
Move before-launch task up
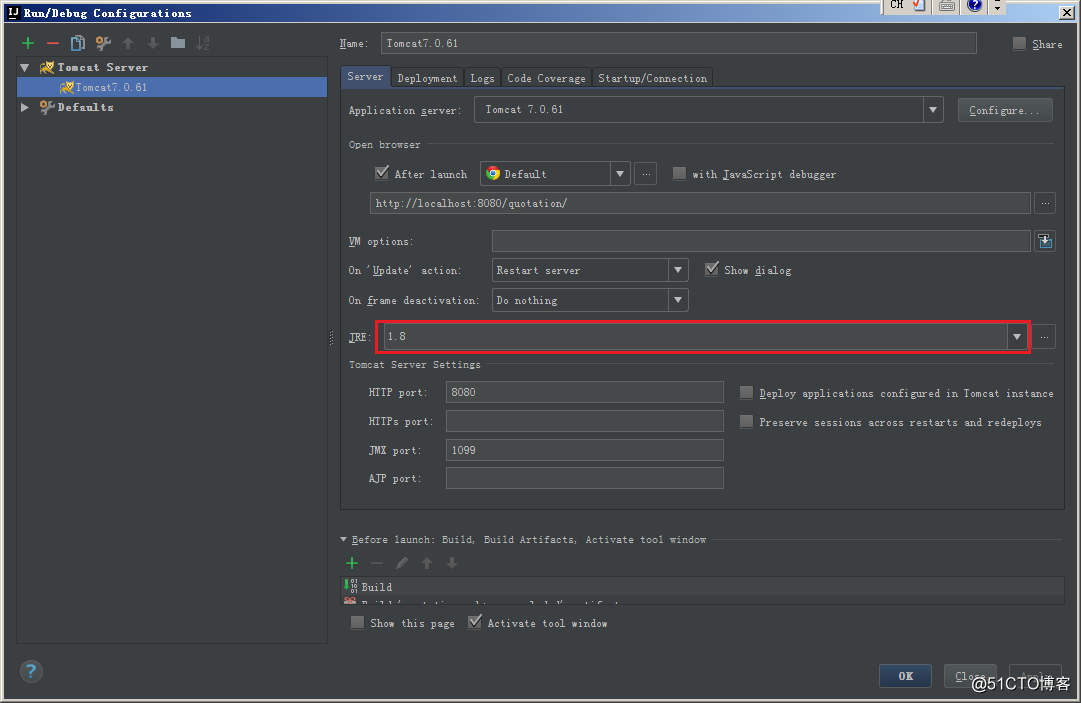point(427,563)
